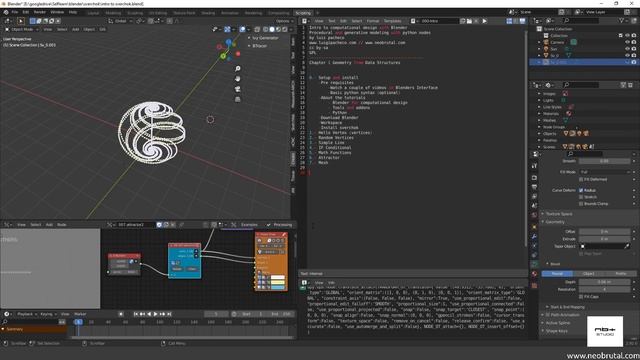Toggle the Fill Caps checkbox
The width and height of the screenshot is (640, 360).
click(581, 297)
